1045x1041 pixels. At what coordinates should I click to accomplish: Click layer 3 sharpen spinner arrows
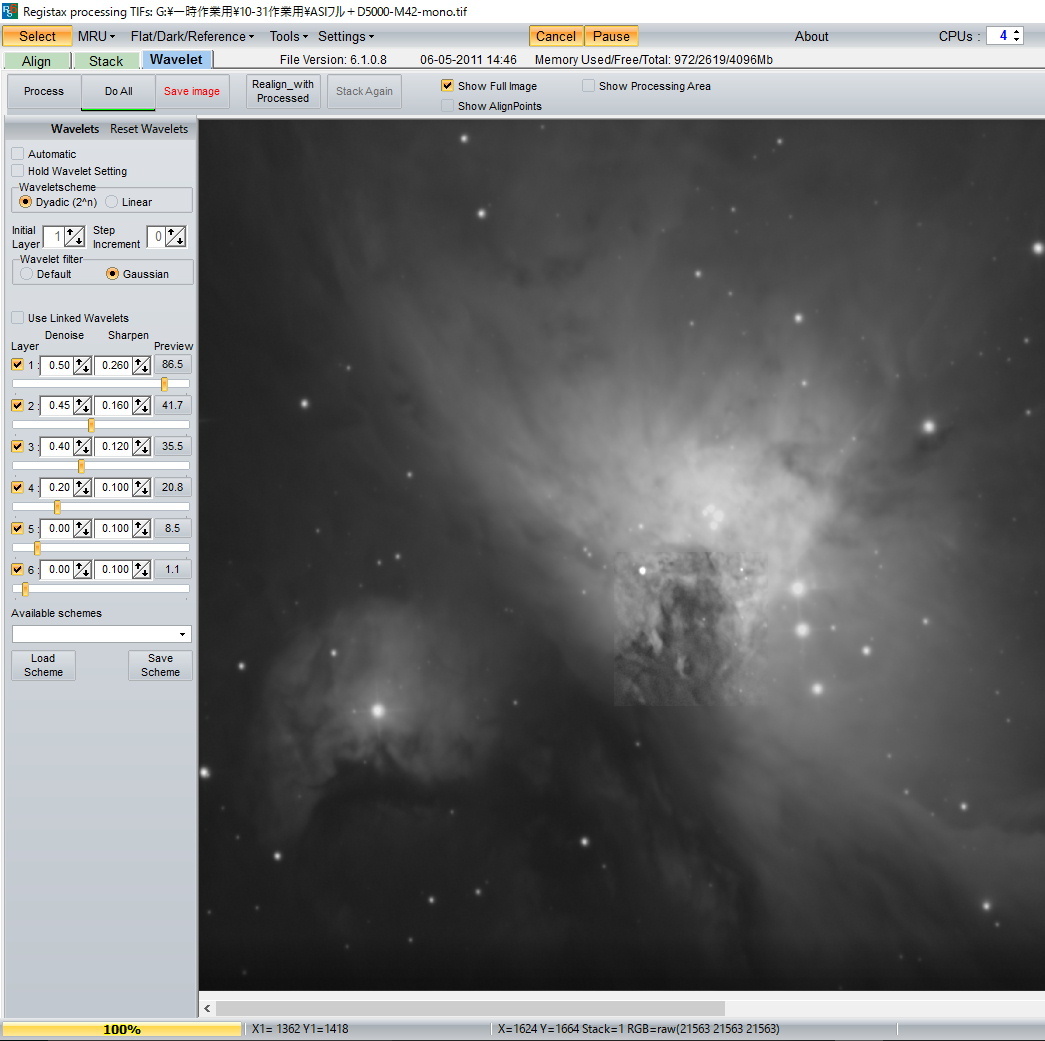click(141, 447)
